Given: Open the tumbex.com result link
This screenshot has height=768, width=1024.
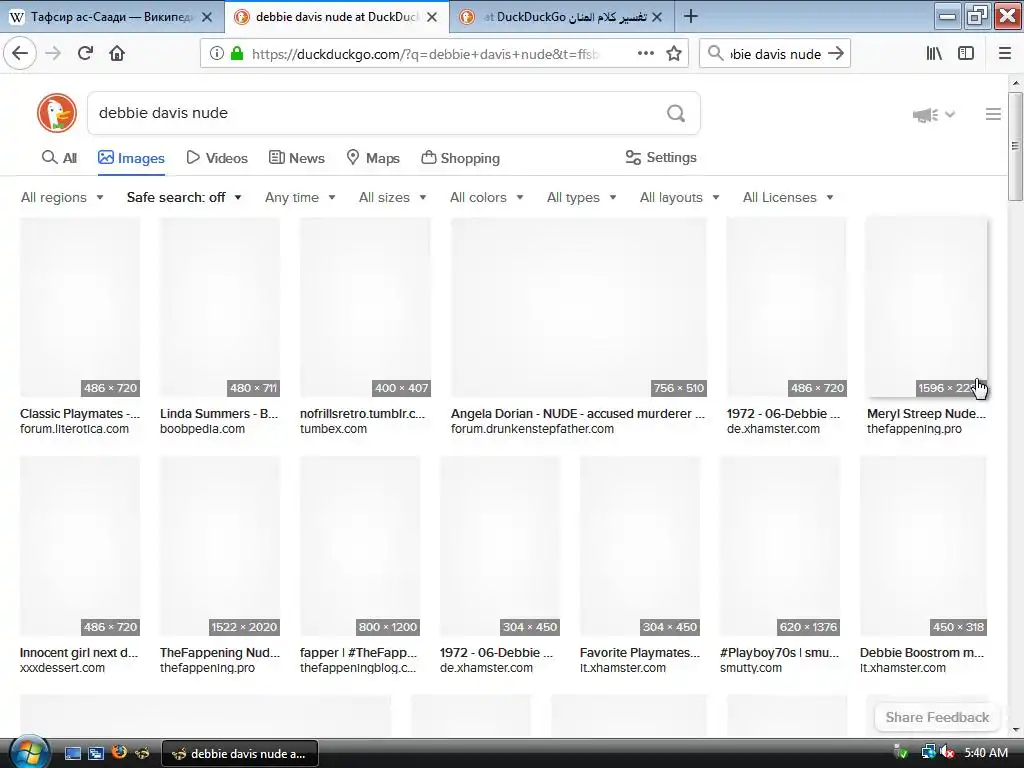Looking at the screenshot, I should [333, 429].
